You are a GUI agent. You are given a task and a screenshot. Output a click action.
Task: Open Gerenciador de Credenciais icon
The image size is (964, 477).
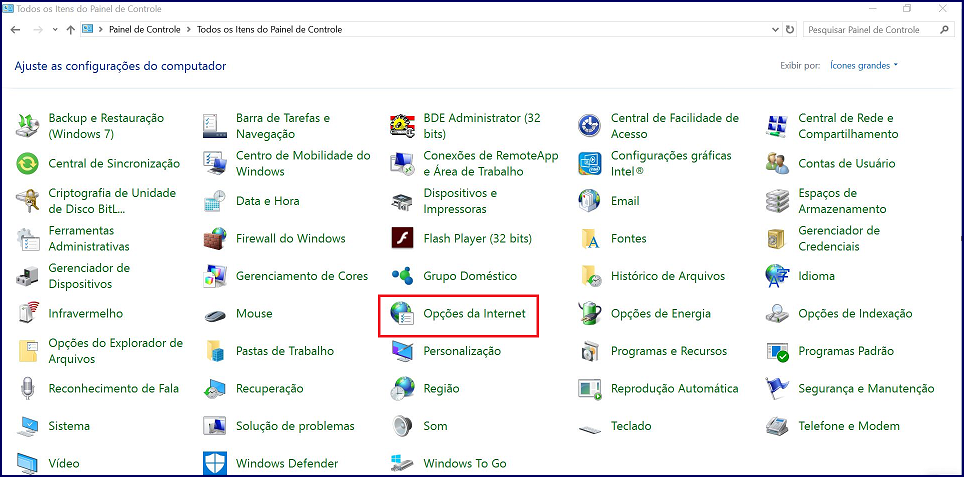(778, 238)
